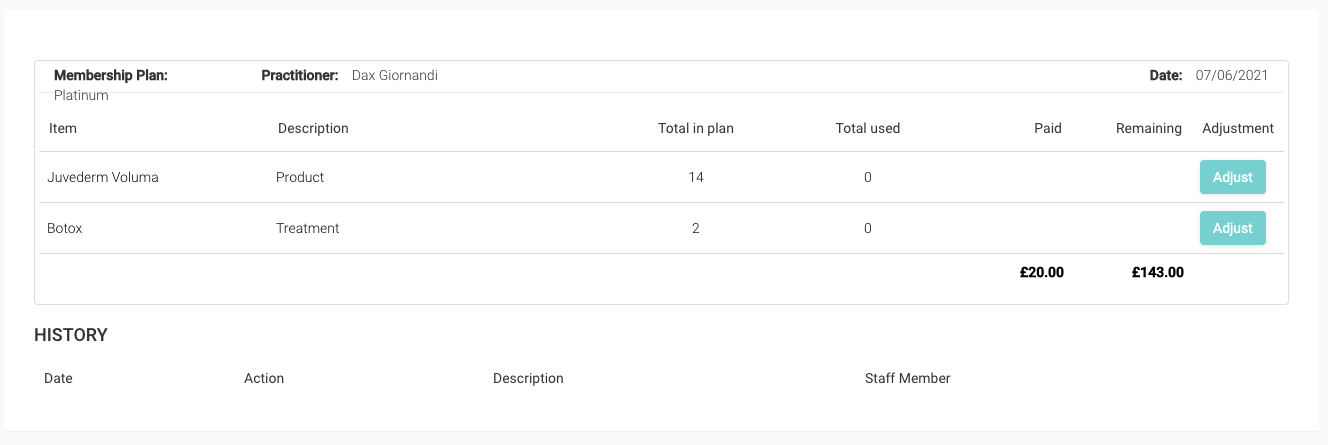The height and width of the screenshot is (445, 1328).
Task: Click the £20.00 paid total
Action: 1042,272
